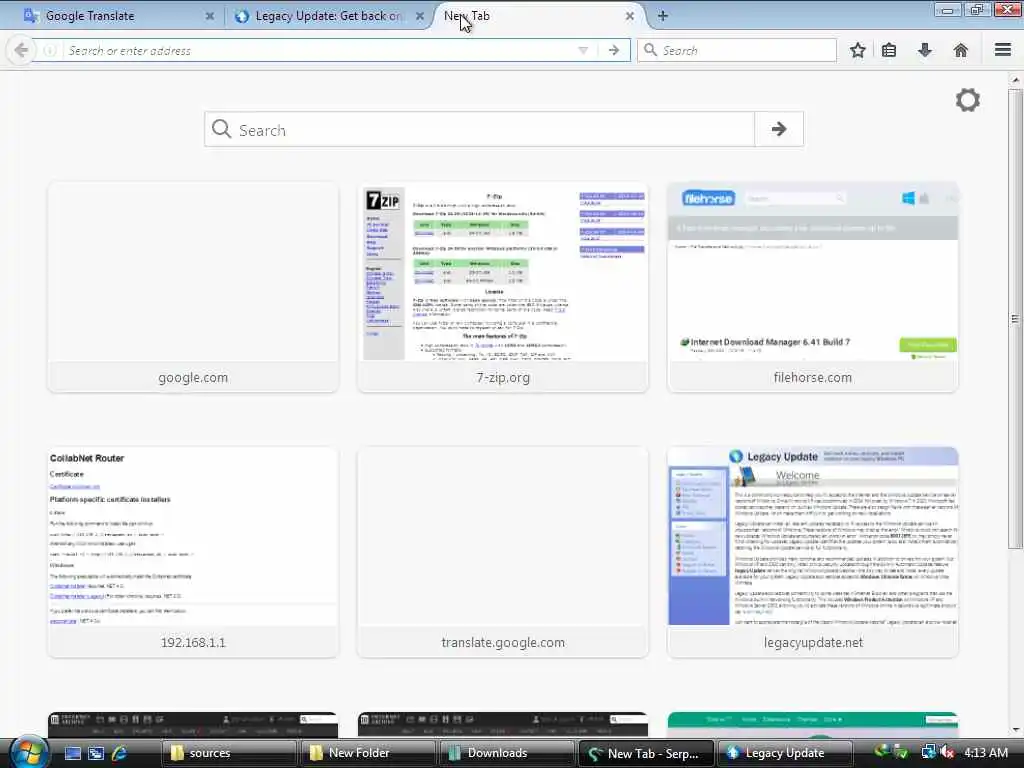This screenshot has width=1024, height=768.
Task: Open the 7-zip.org tile
Action: tap(503, 288)
